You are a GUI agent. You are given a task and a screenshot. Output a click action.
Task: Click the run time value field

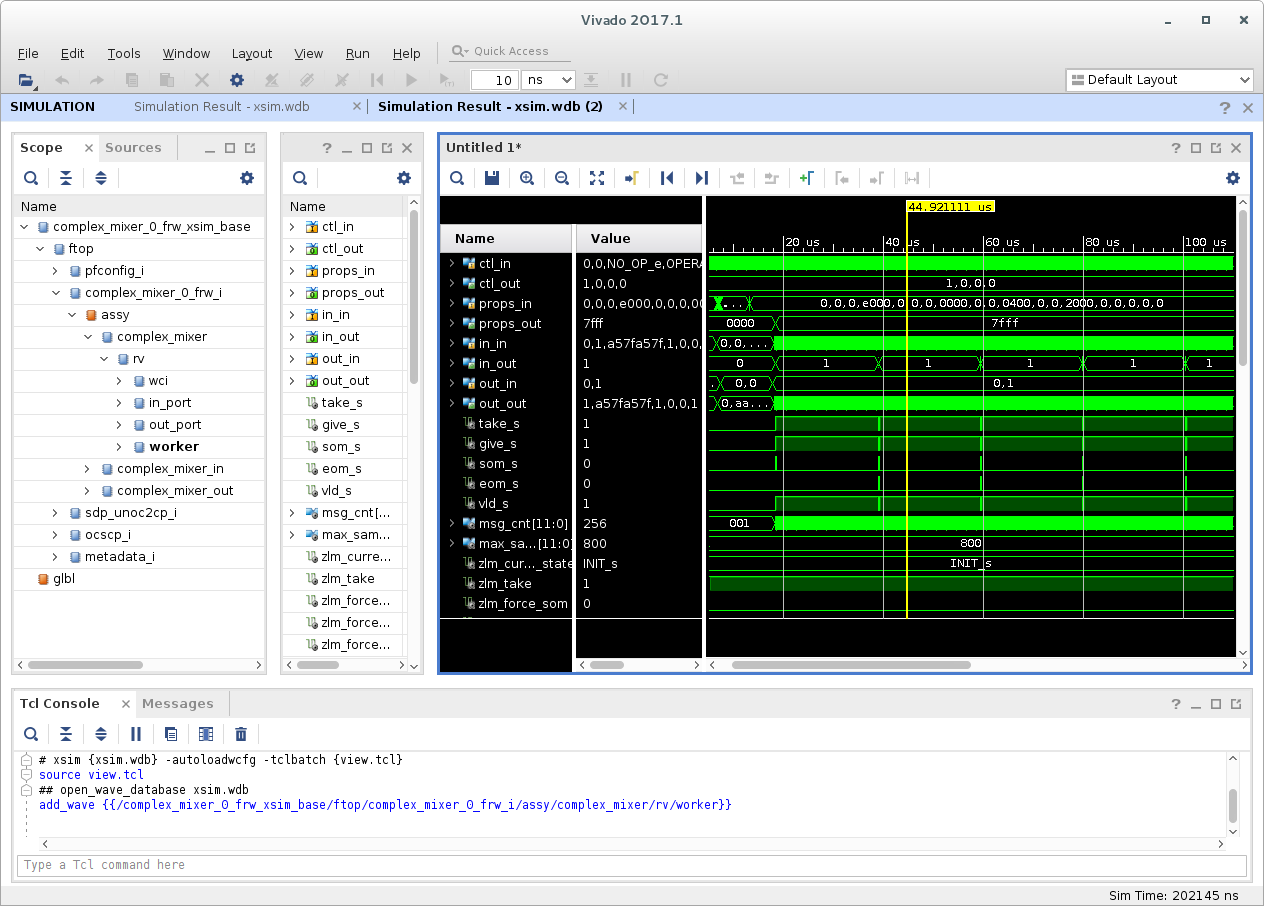pos(494,80)
